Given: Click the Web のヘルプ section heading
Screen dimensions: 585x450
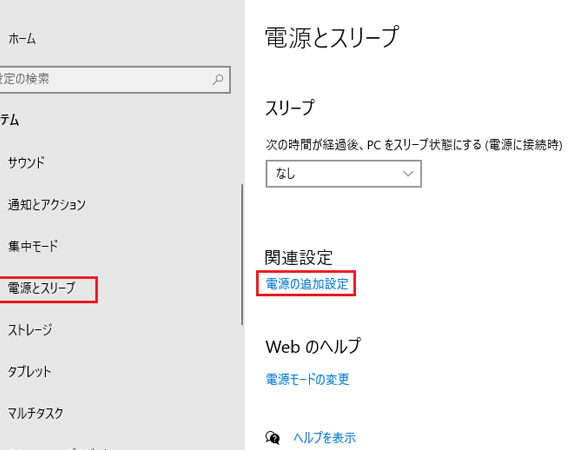Looking at the screenshot, I should tap(313, 347).
